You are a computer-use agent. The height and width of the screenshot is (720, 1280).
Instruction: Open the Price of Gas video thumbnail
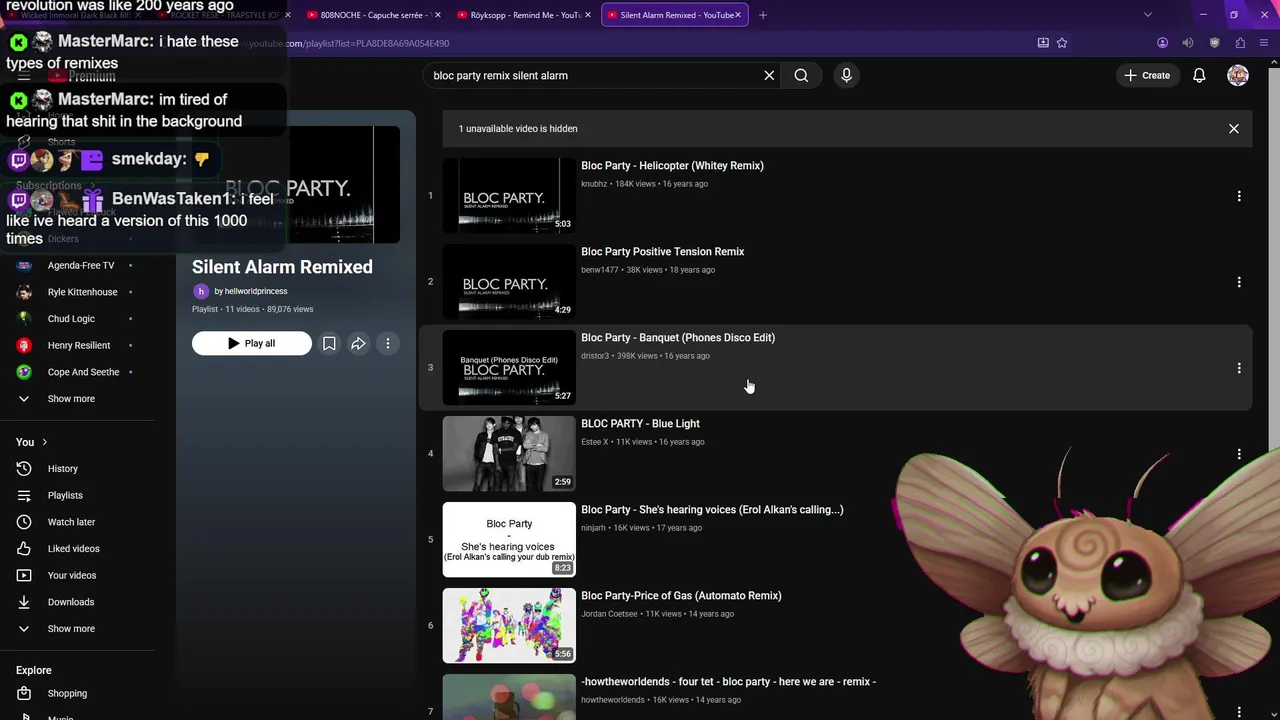509,625
